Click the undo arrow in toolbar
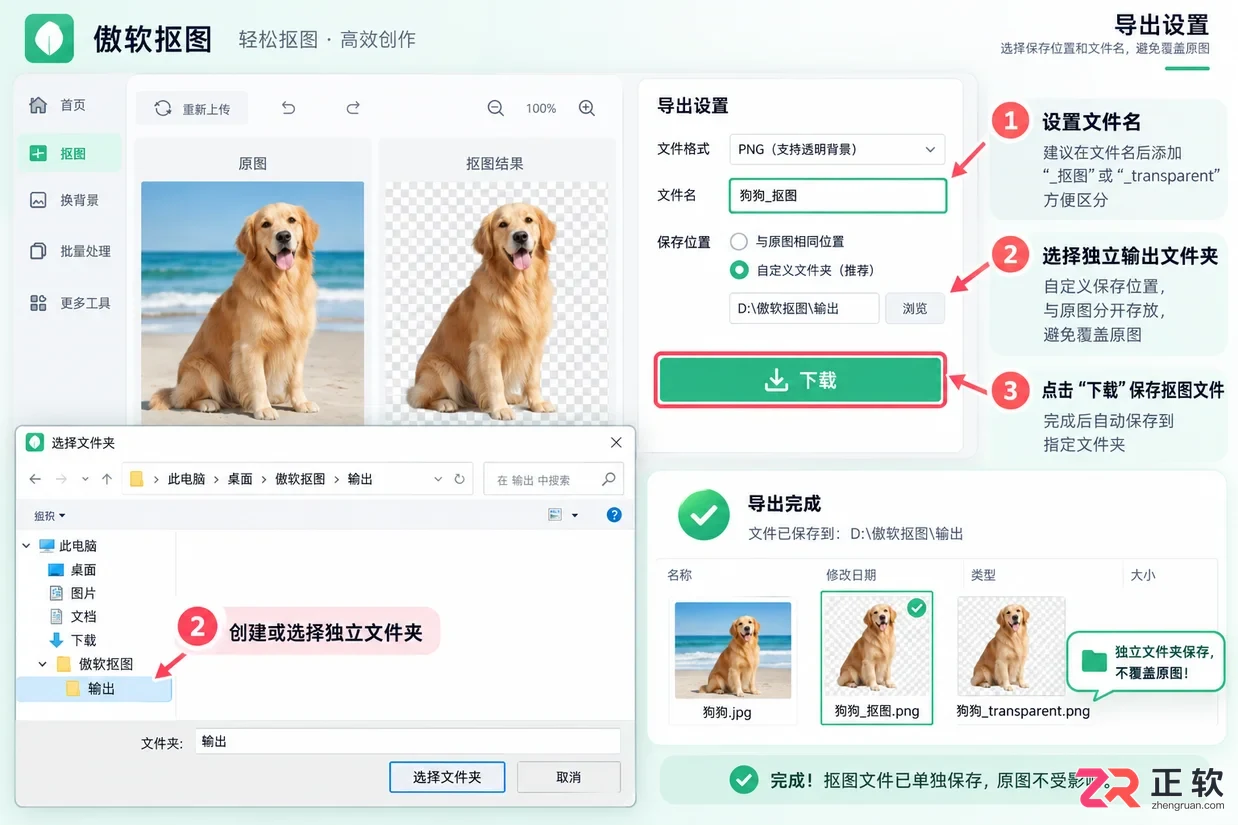The height and width of the screenshot is (825, 1238). (288, 108)
